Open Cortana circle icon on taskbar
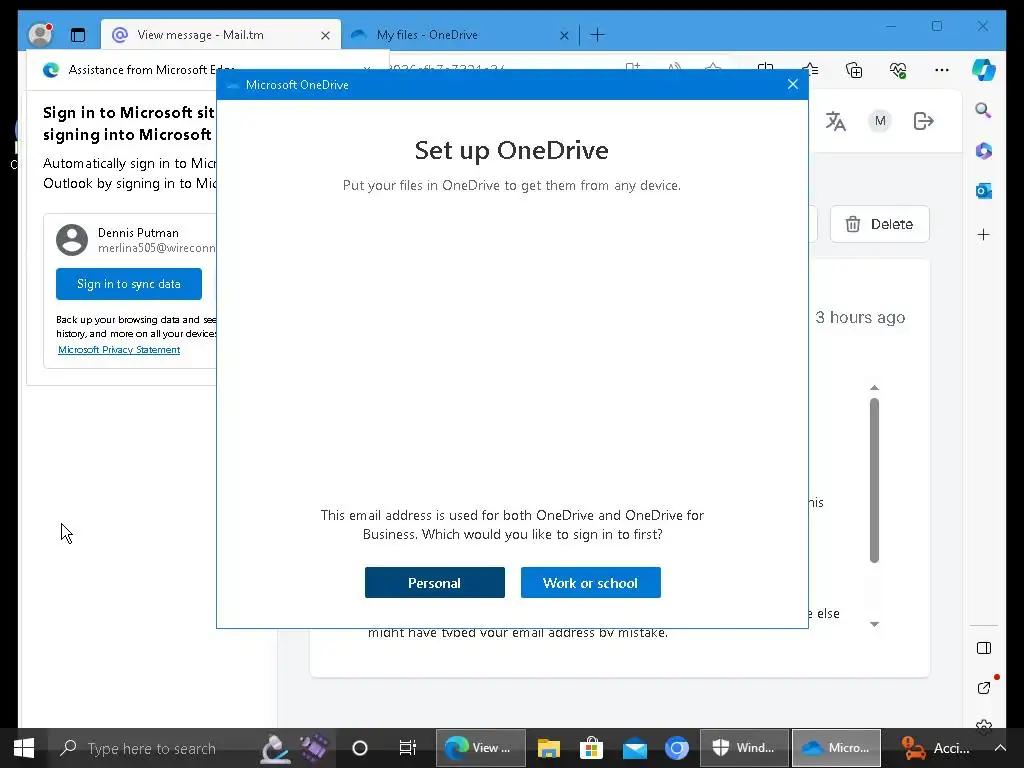This screenshot has height=768, width=1024. point(360,748)
